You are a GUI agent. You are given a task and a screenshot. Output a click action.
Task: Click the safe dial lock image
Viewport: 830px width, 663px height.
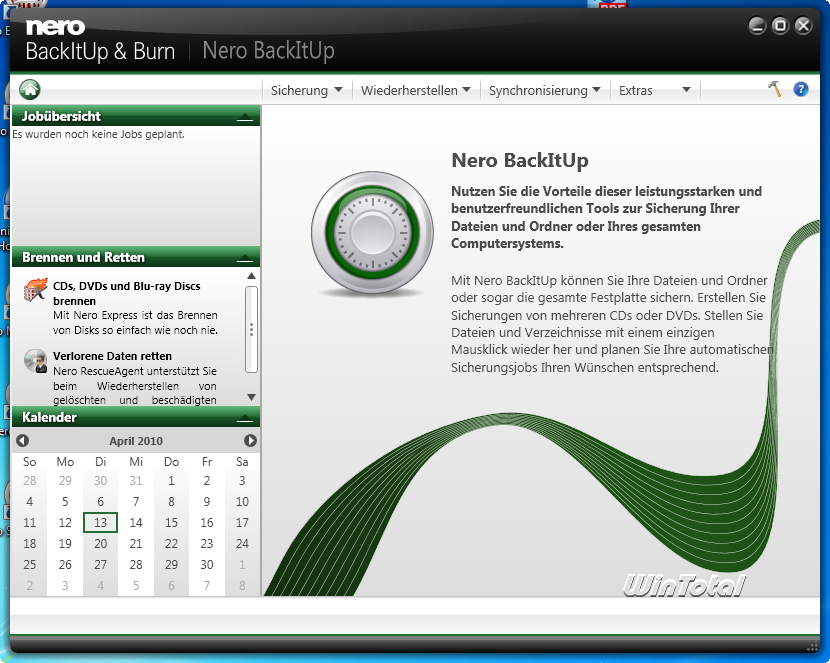(x=372, y=232)
